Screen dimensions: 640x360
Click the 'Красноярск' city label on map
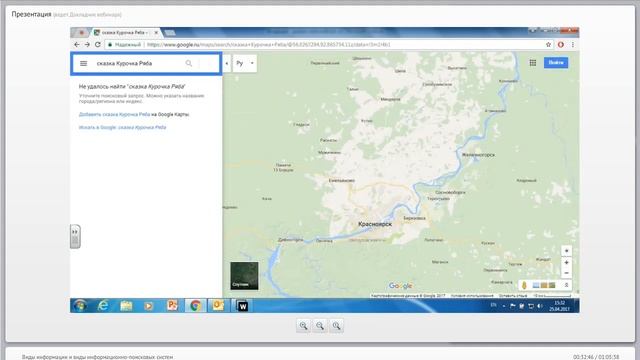tap(375, 224)
